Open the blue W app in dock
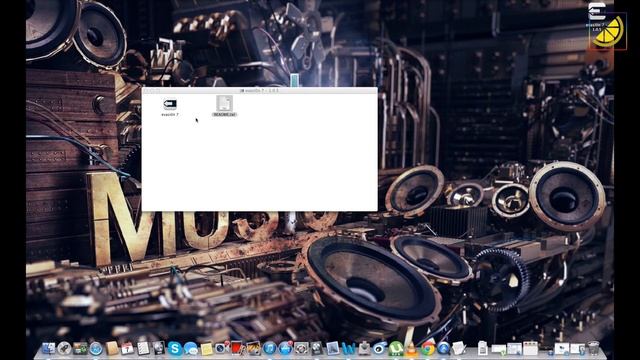640x360 pixels. (349, 349)
